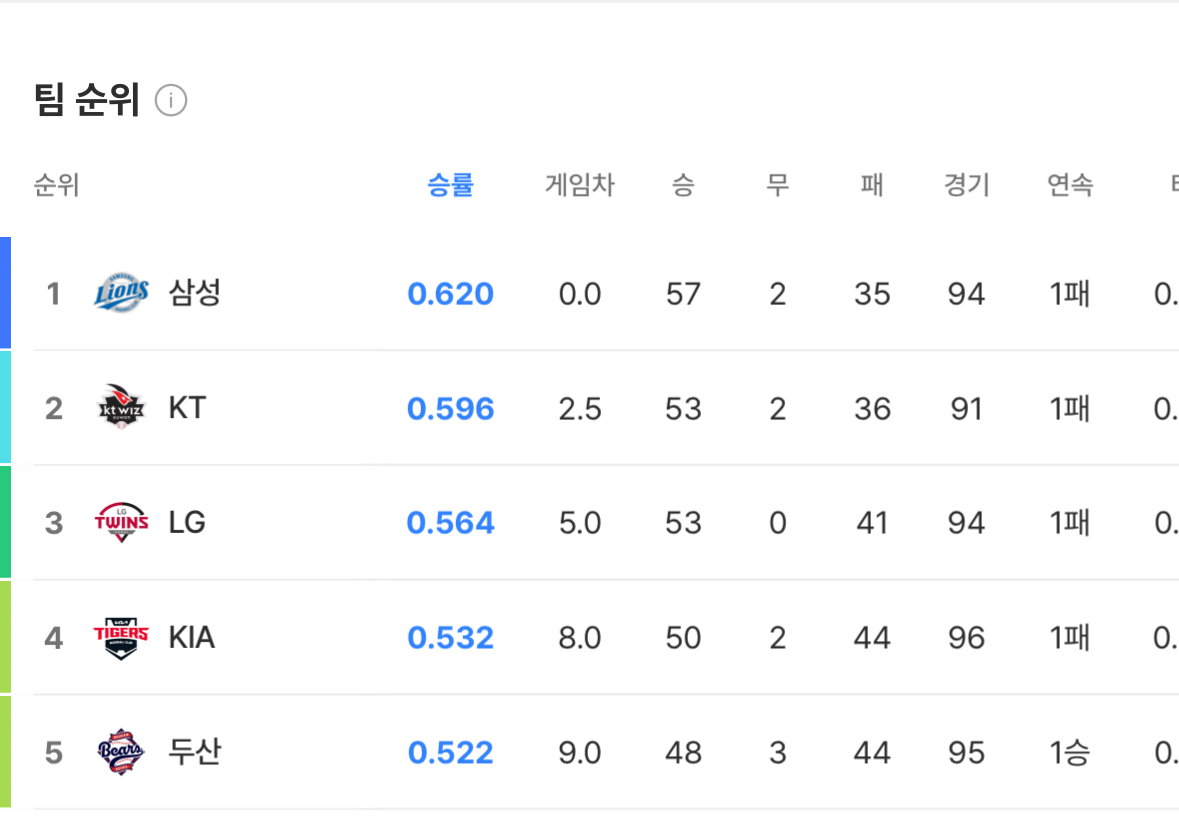Open the LG Twins team logo
This screenshot has width=1179, height=817.
pyautogui.click(x=121, y=522)
